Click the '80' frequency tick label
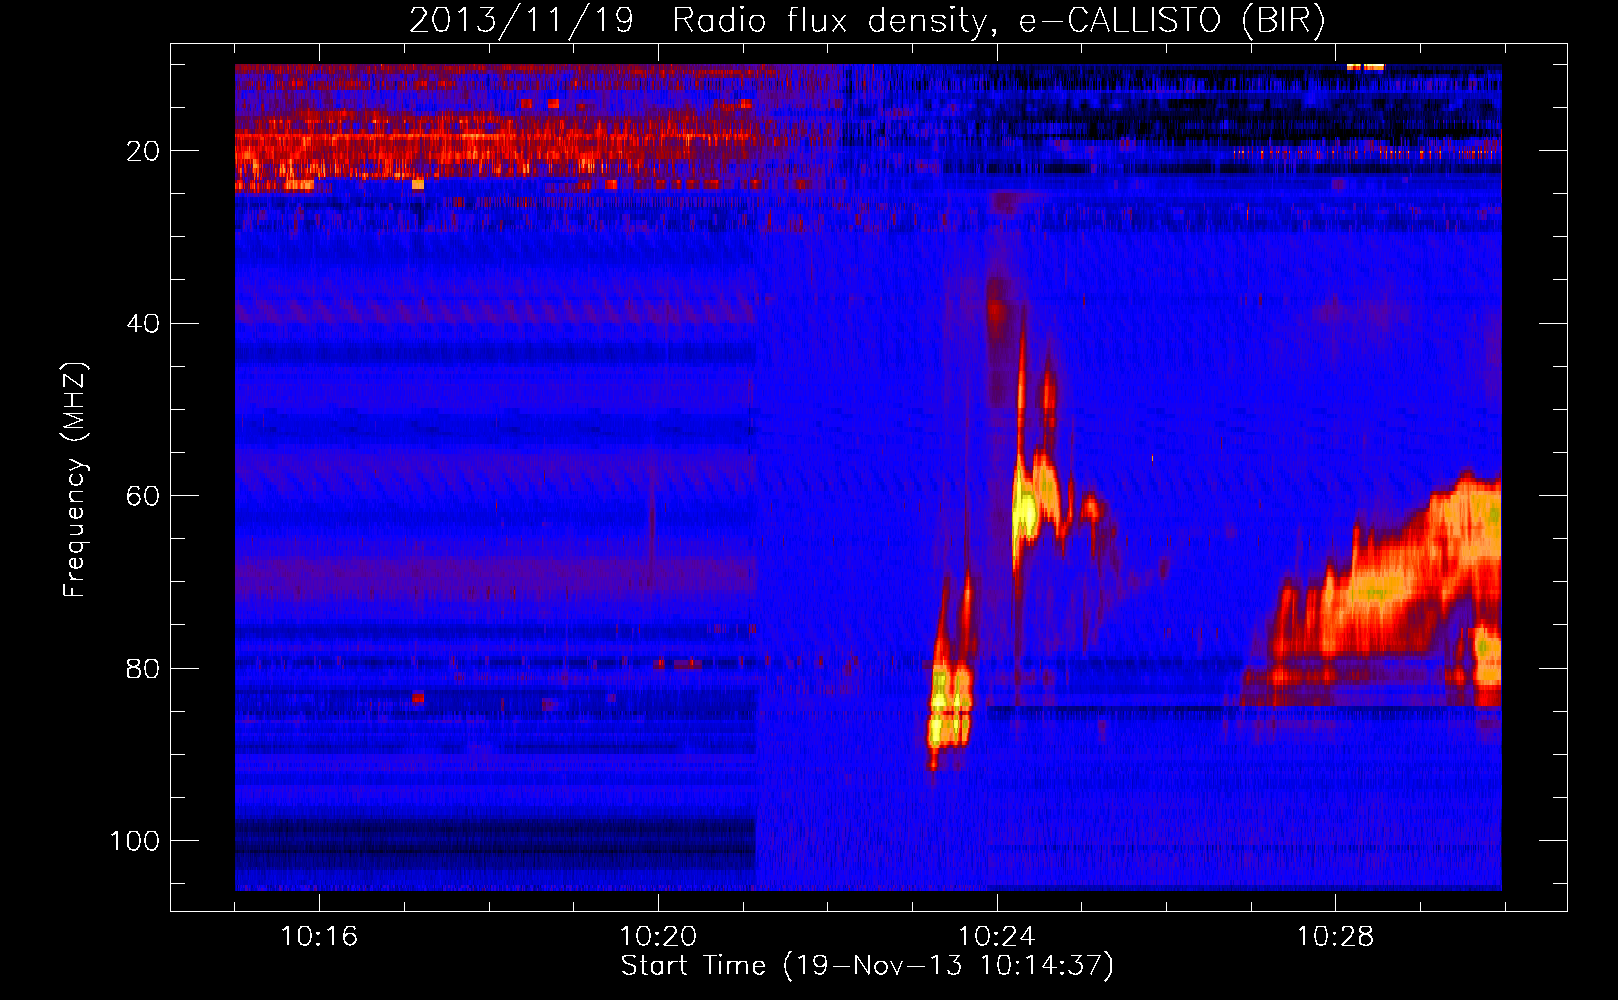 pos(144,668)
